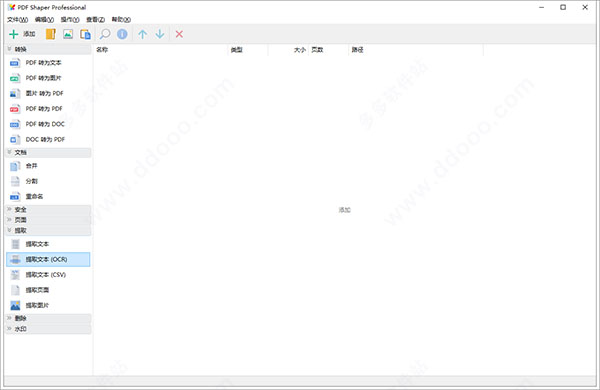600x390 pixels.
Task: Click the red X remove icon
Action: point(179,34)
